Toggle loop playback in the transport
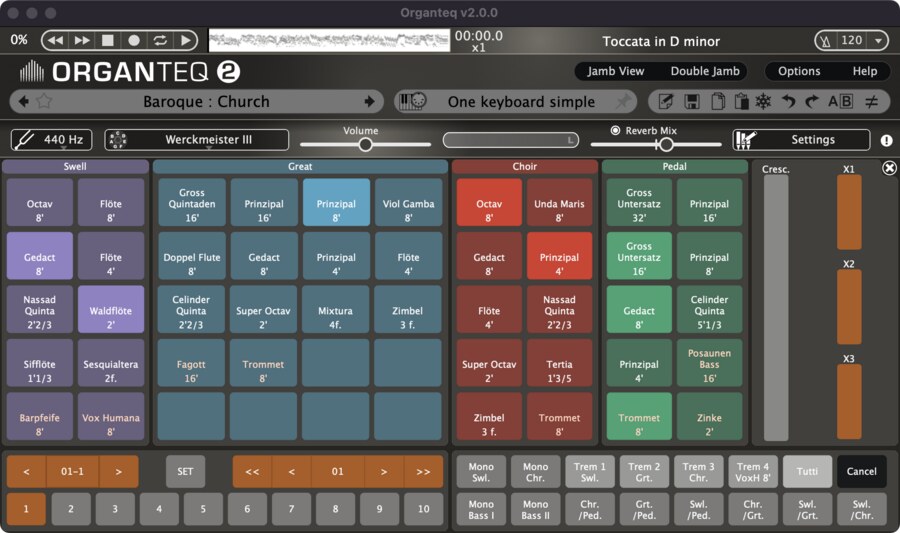This screenshot has width=900, height=533. click(x=159, y=40)
